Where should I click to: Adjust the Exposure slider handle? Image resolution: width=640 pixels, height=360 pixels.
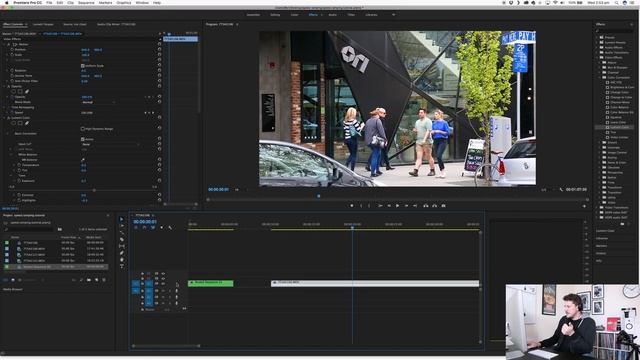point(94,190)
